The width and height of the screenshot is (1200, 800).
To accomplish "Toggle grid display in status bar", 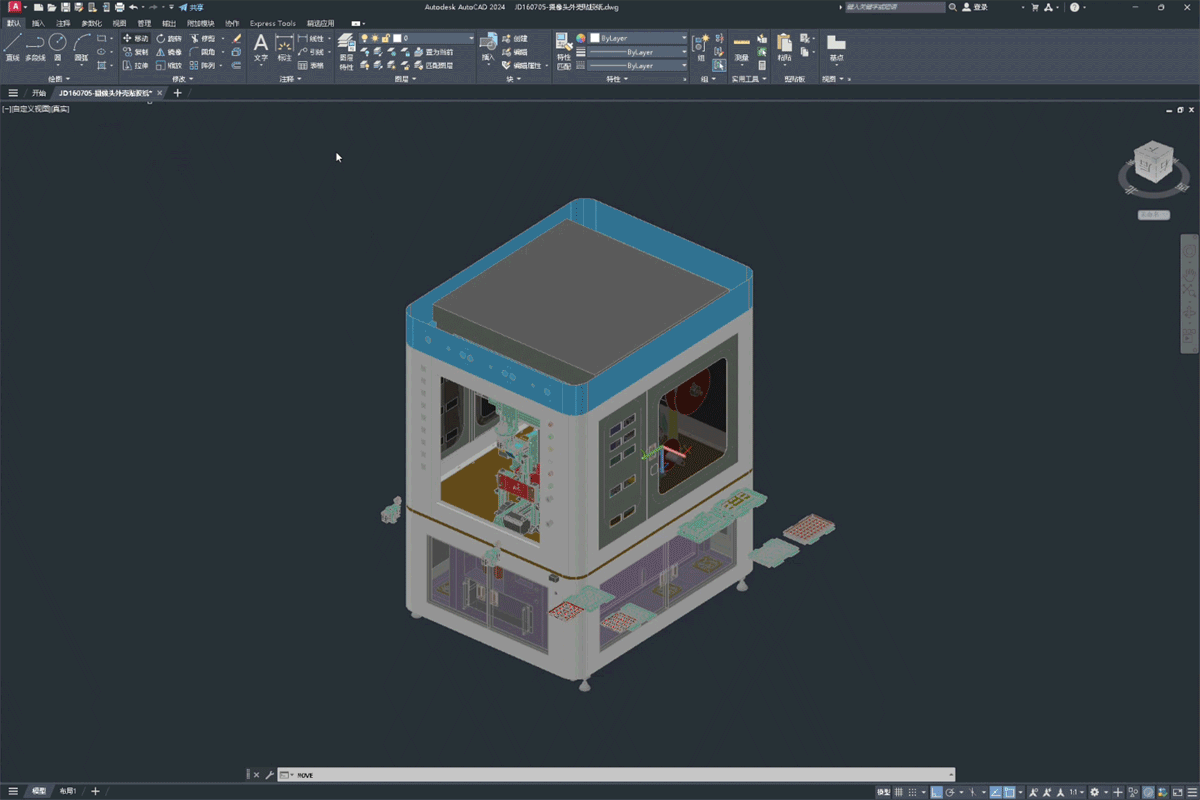I will tap(899, 792).
